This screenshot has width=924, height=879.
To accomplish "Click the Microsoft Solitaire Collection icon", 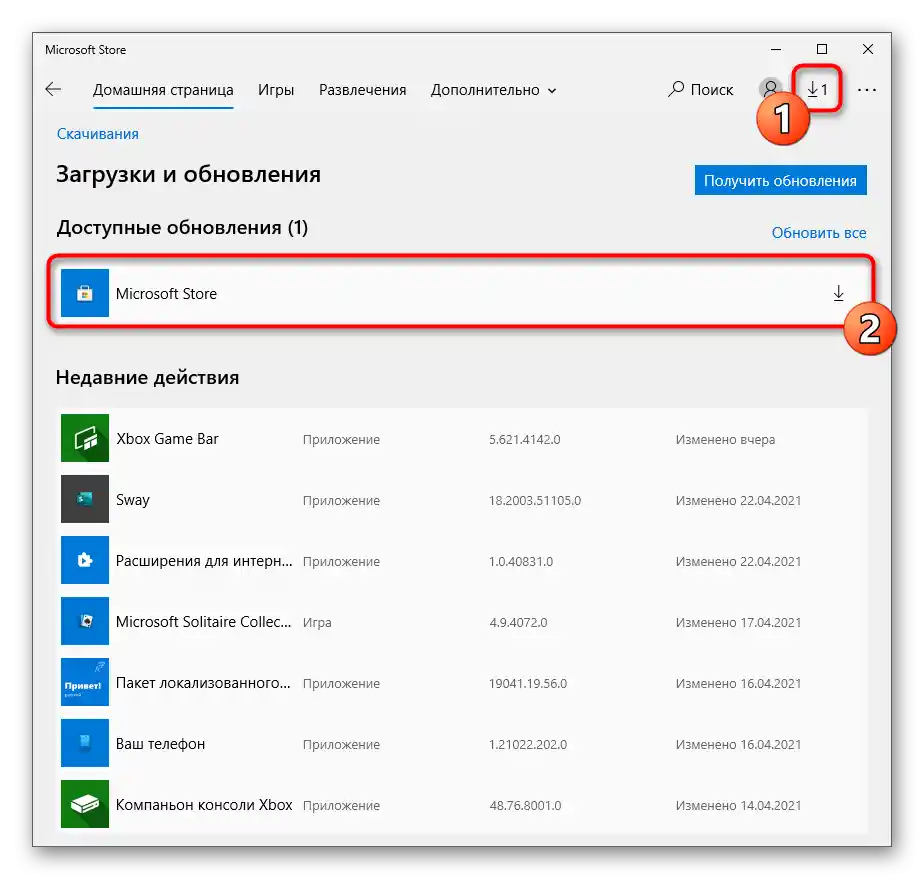I will (x=85, y=621).
